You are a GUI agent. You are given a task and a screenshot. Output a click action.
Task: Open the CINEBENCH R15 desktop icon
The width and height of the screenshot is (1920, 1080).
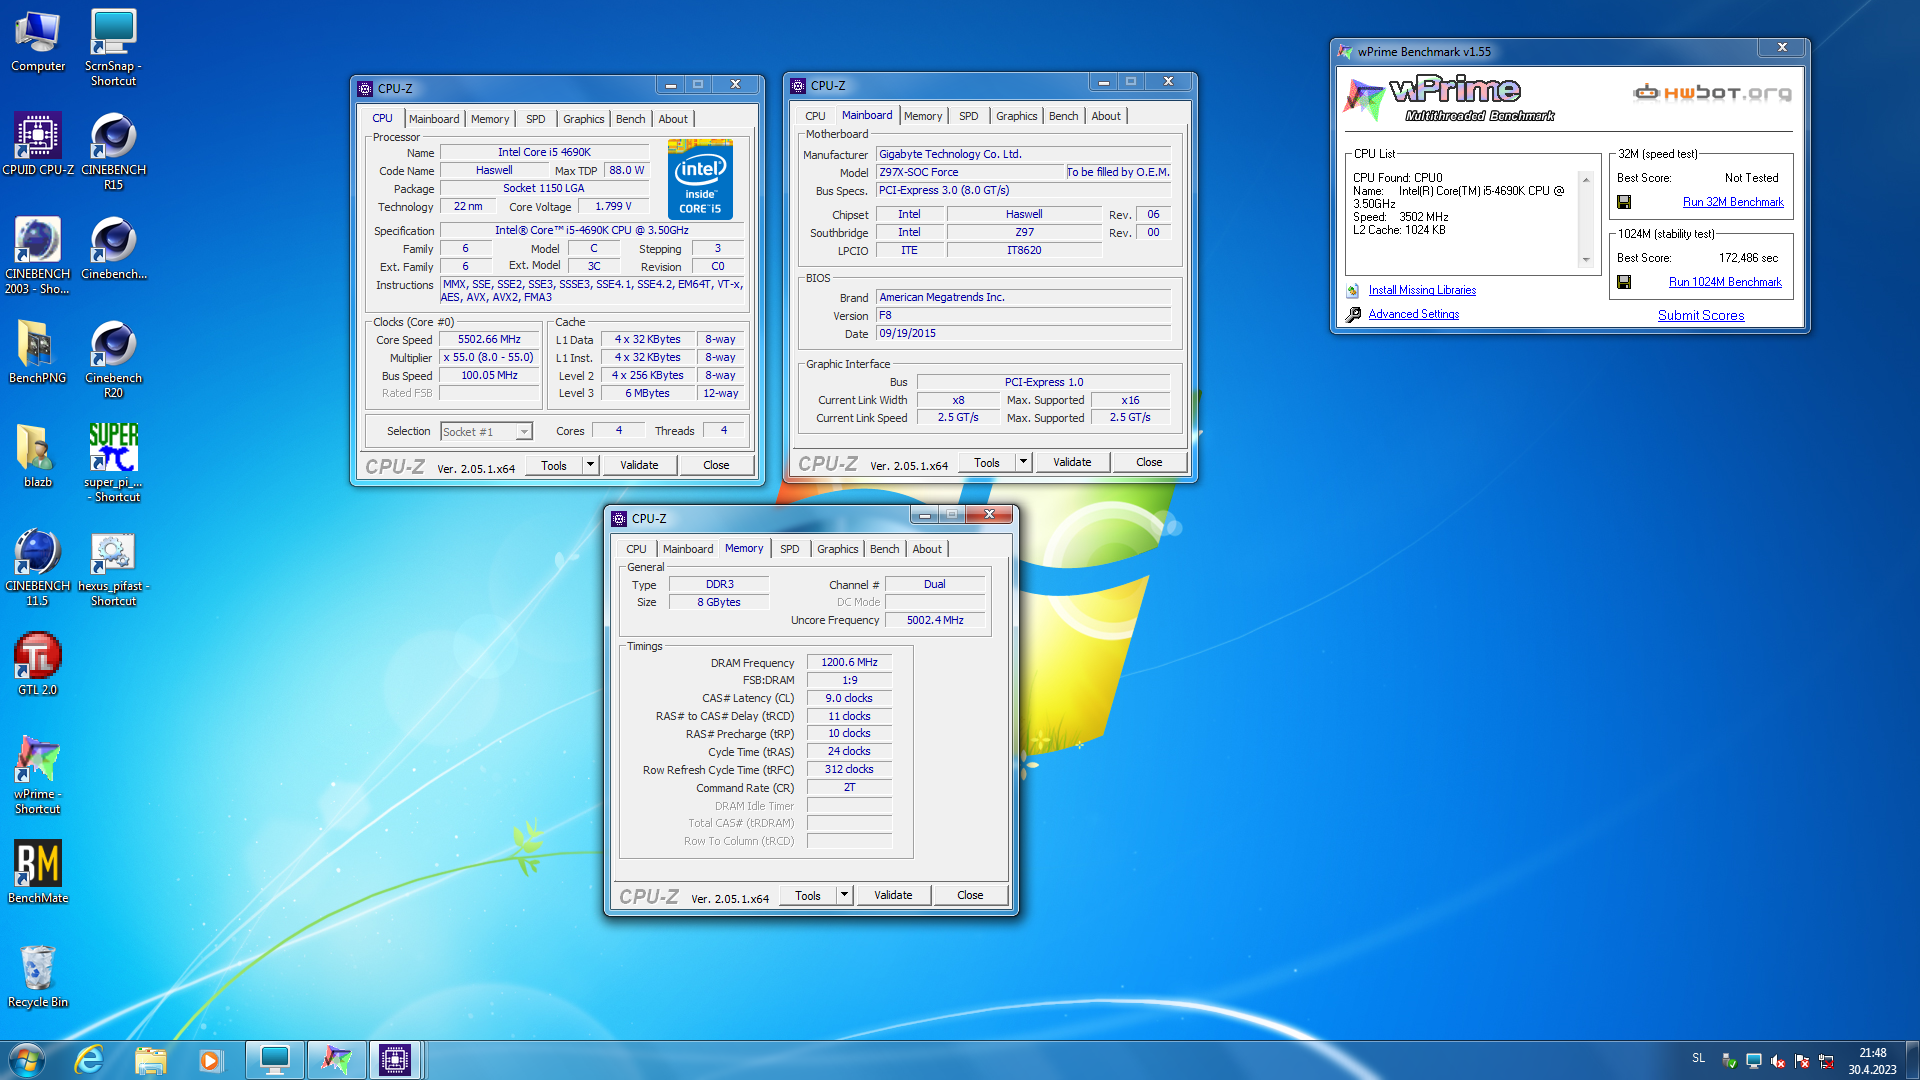[113, 152]
